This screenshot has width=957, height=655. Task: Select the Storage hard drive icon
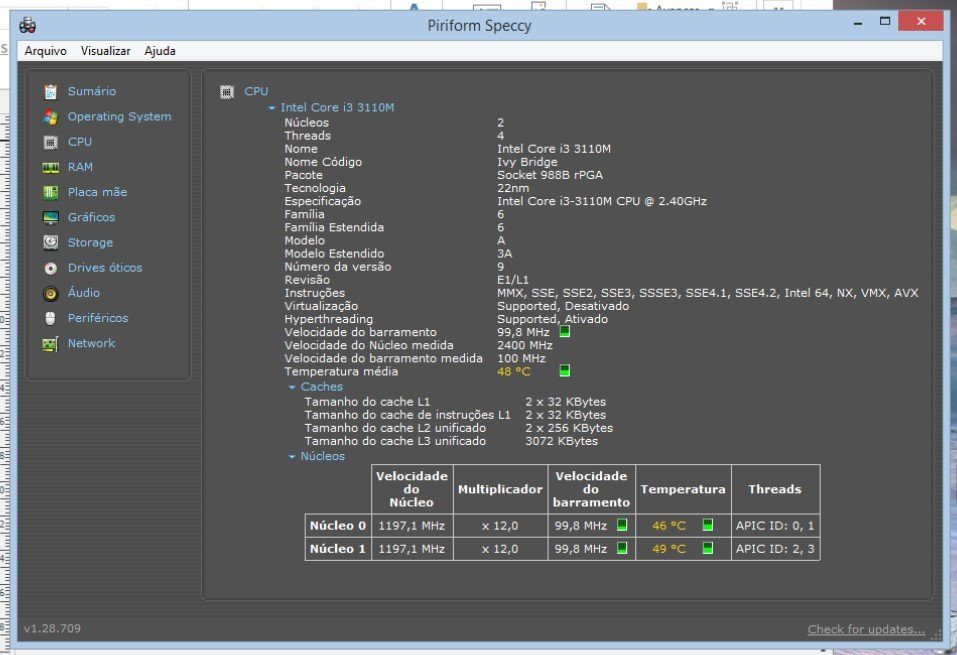51,242
